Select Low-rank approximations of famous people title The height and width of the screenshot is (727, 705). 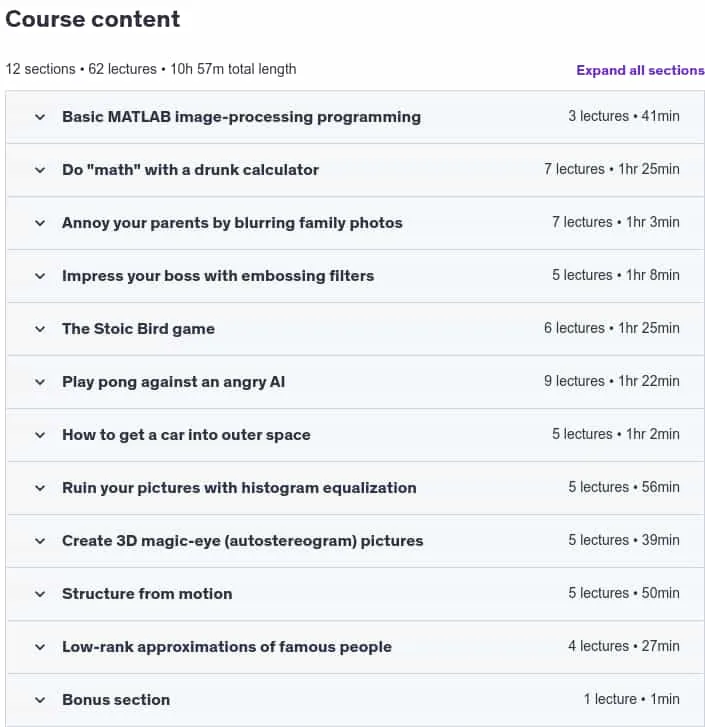tap(227, 647)
